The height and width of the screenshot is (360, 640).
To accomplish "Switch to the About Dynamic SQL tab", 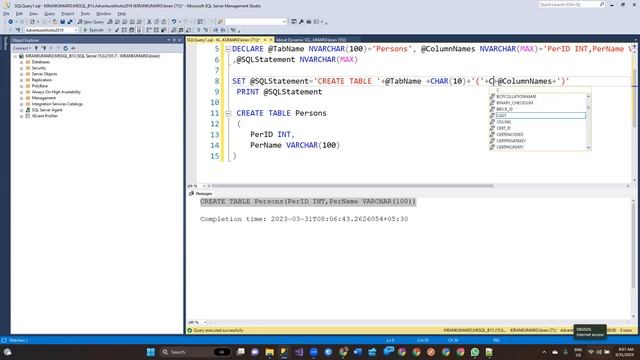I will pyautogui.click(x=311, y=40).
